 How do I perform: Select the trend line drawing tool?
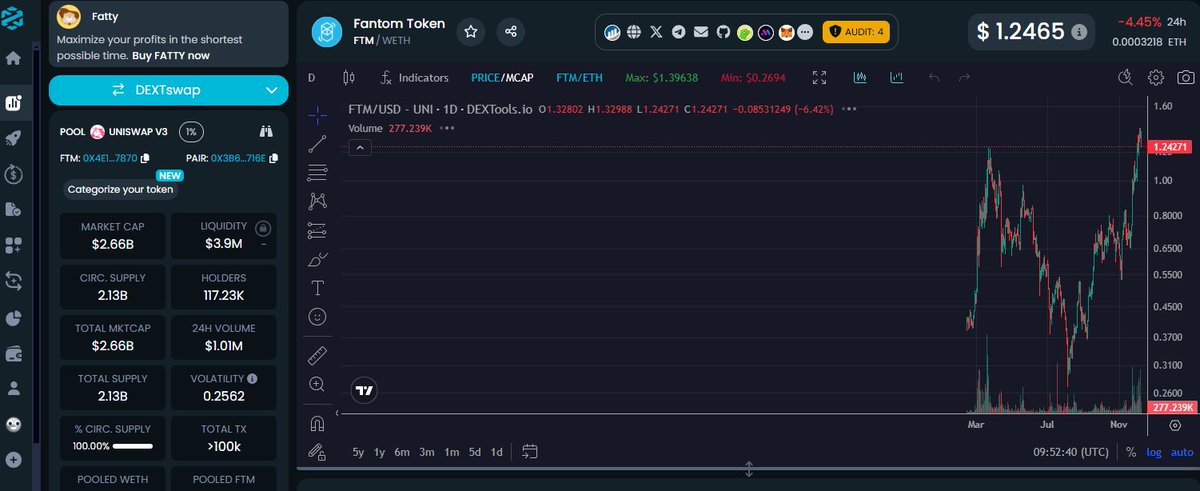[317, 143]
